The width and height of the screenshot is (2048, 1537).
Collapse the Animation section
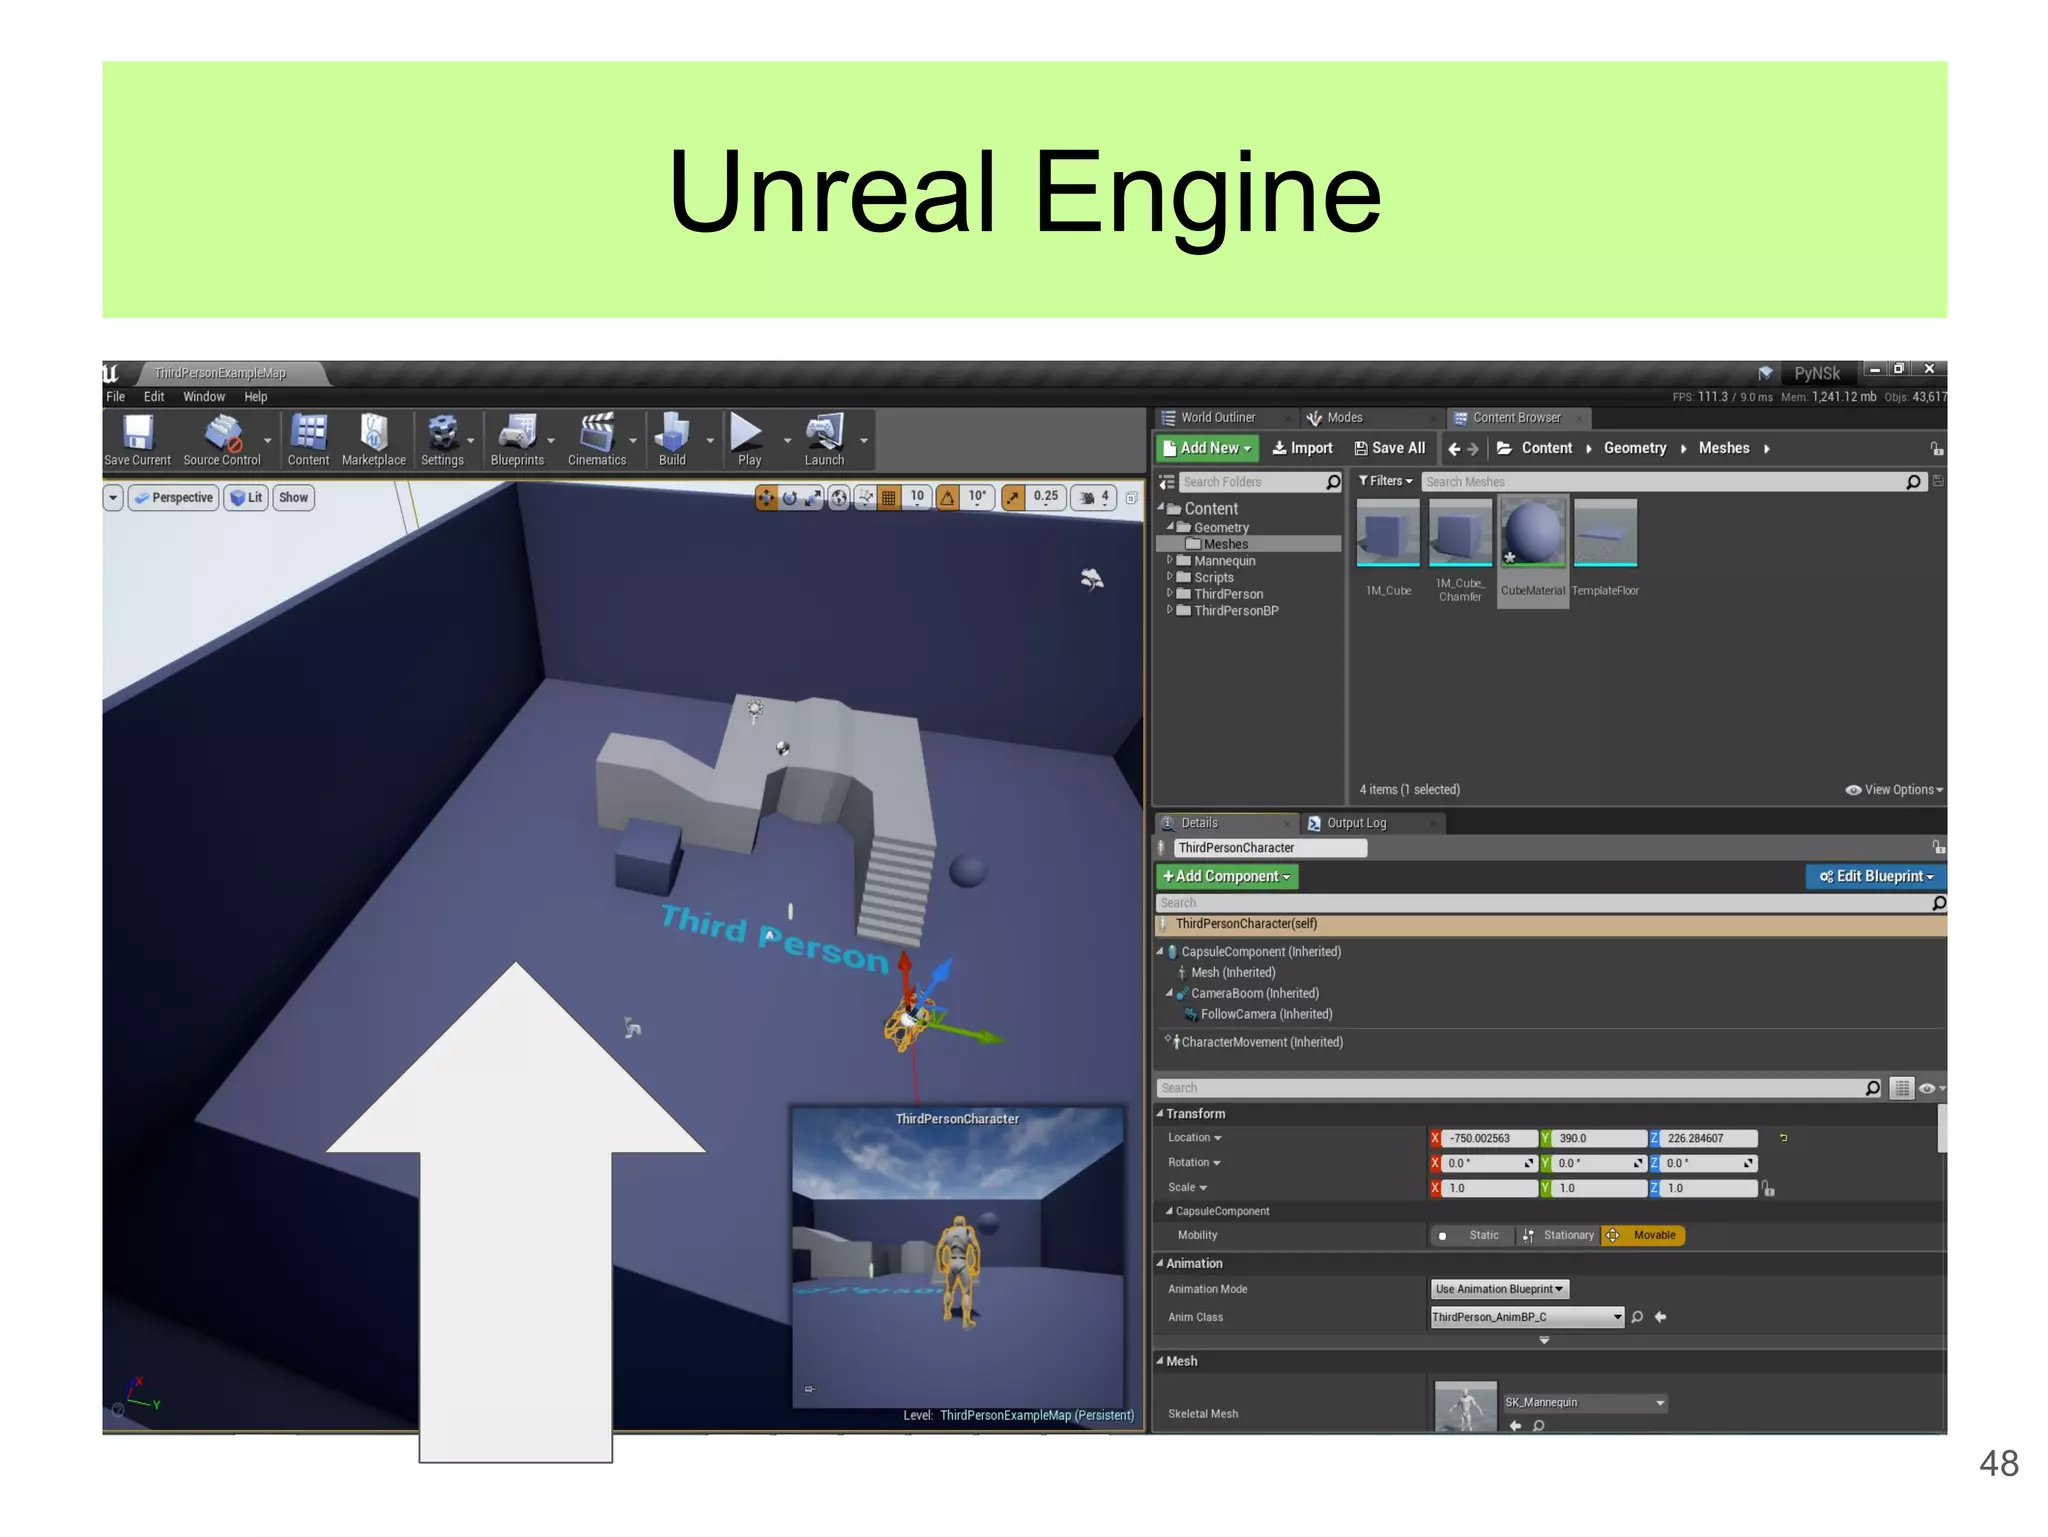coord(1161,1264)
